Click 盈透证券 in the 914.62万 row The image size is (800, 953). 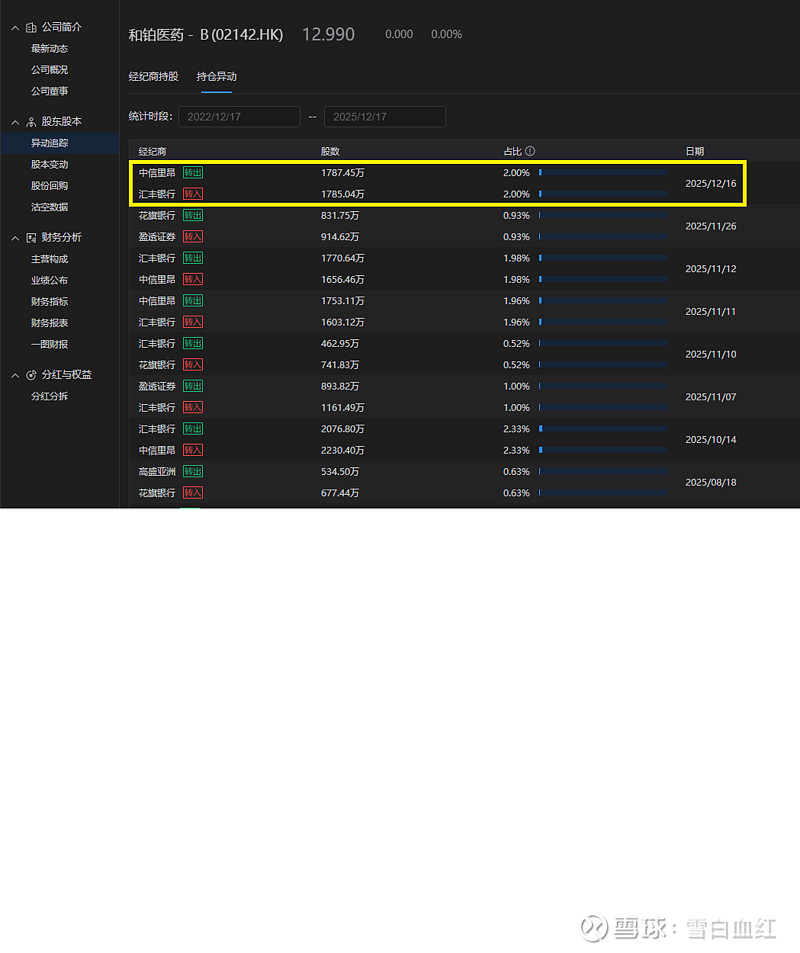157,237
